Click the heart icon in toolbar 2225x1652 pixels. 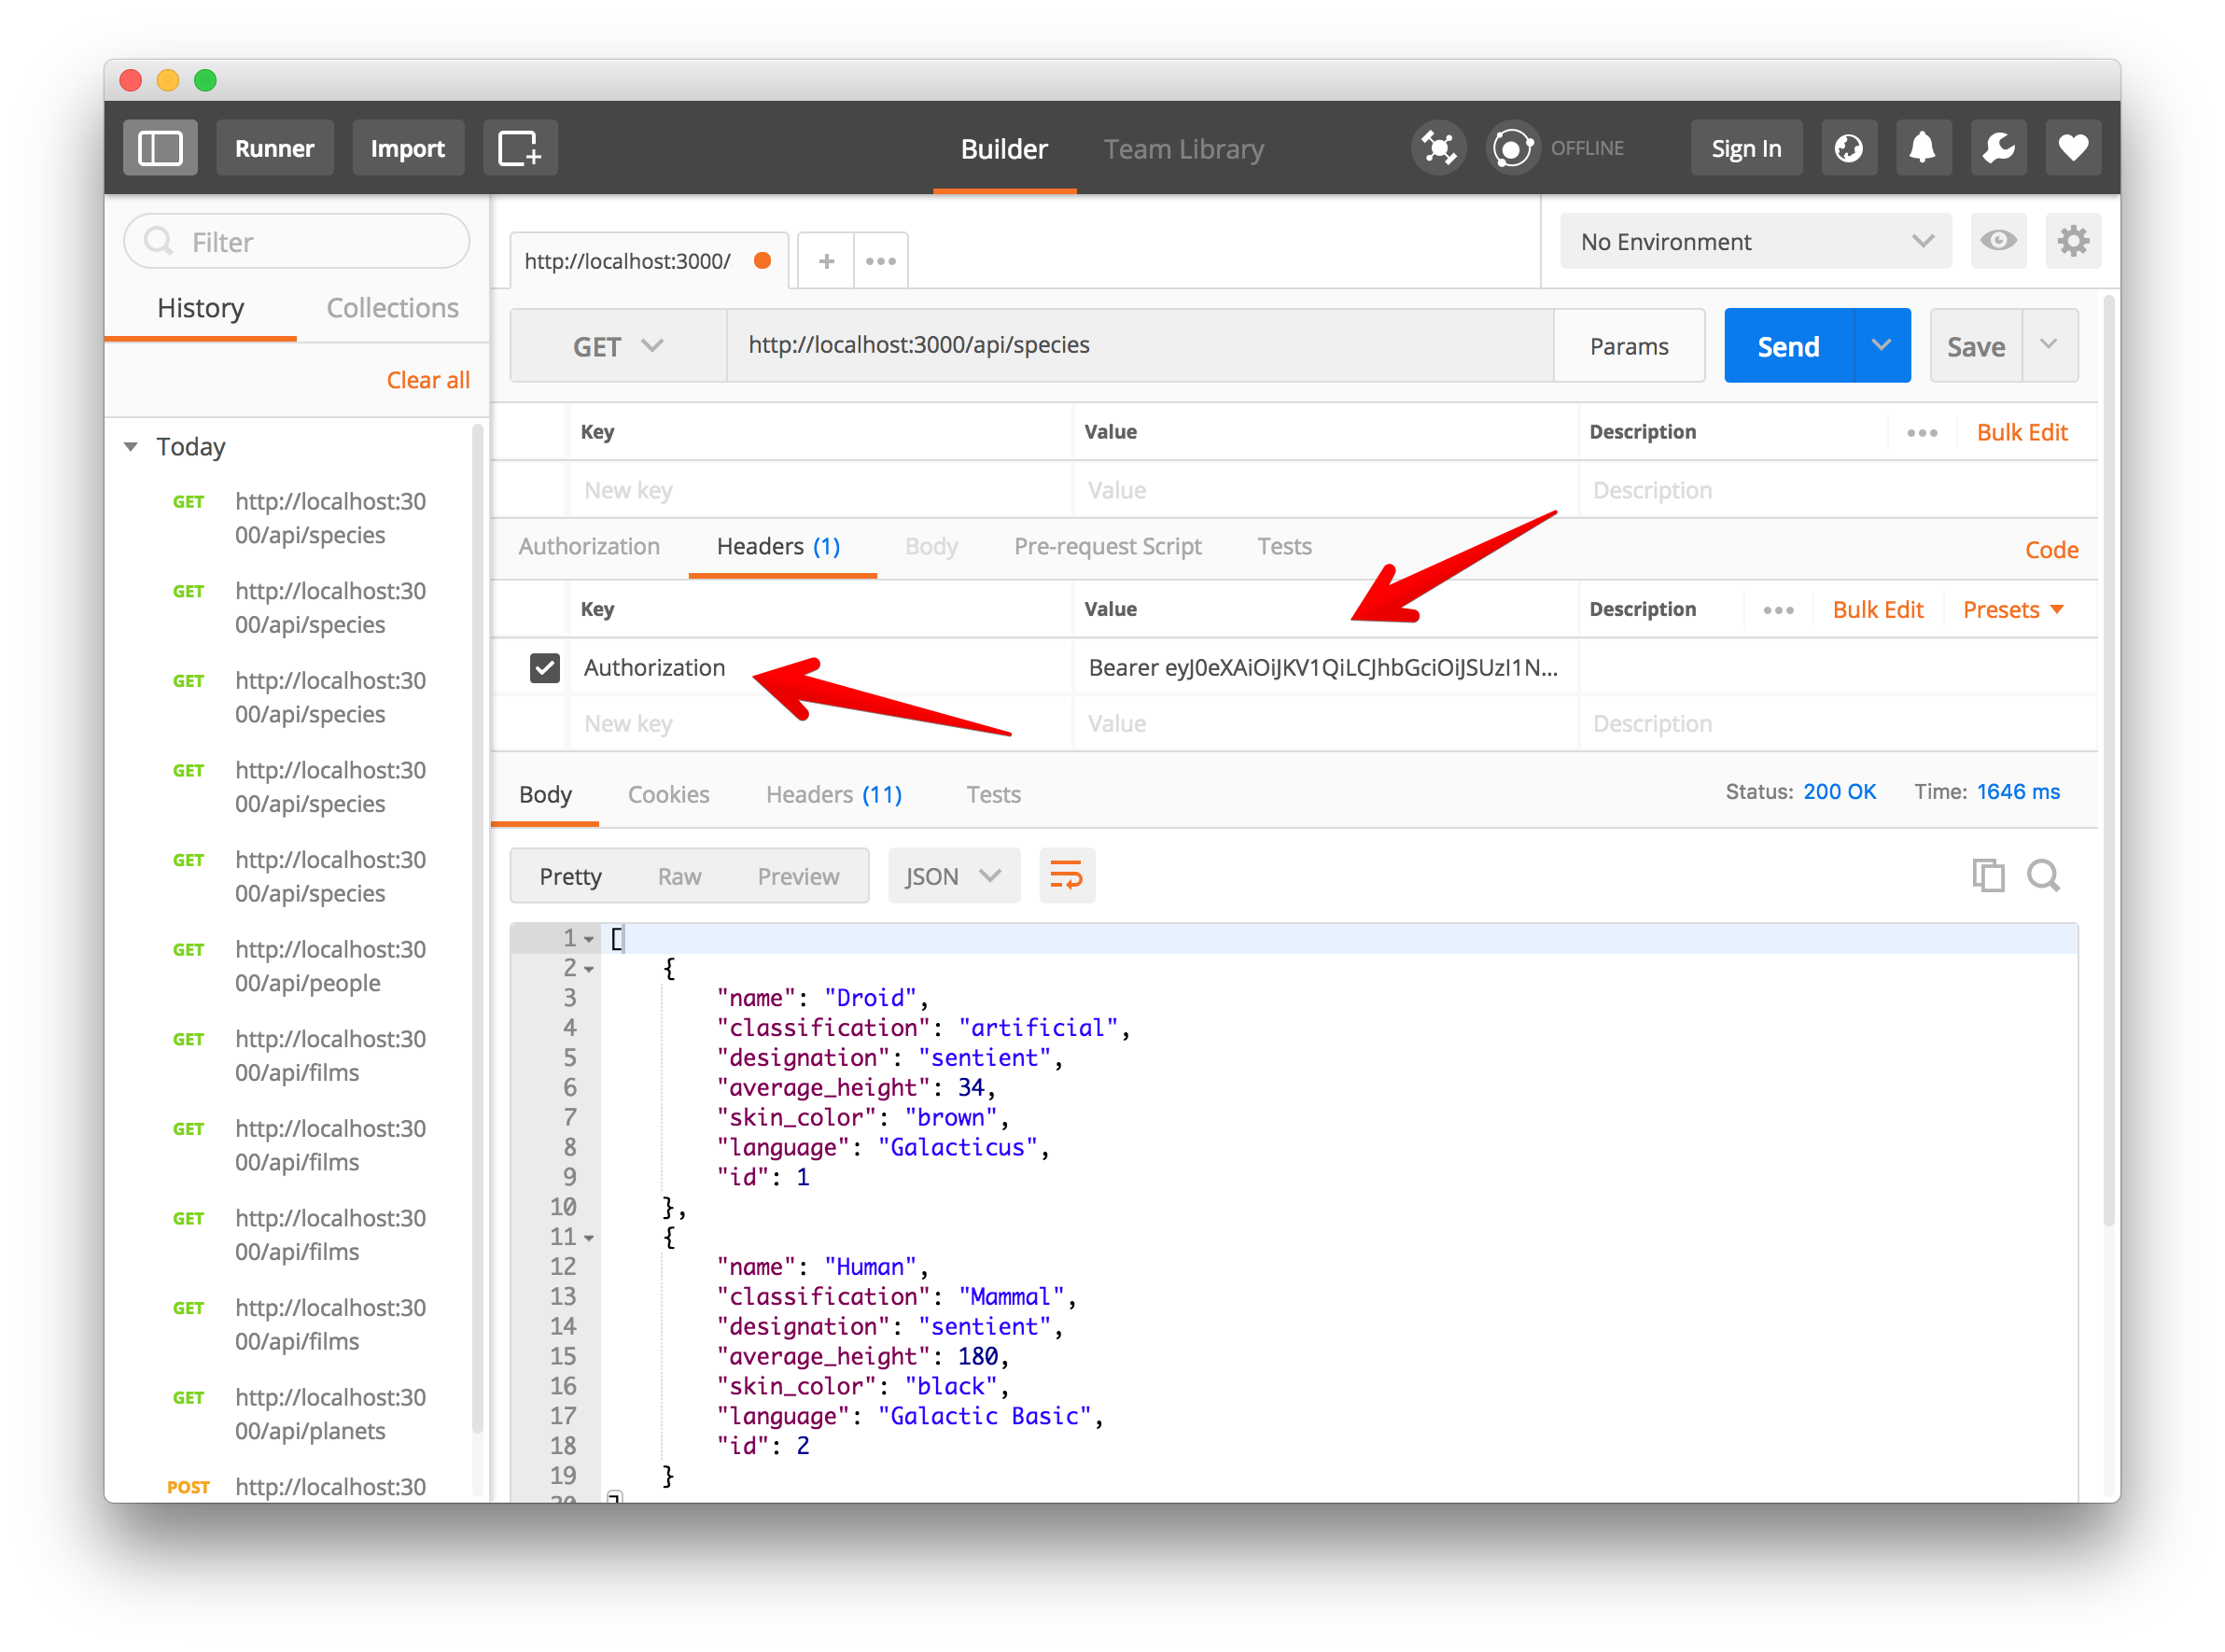(2072, 148)
